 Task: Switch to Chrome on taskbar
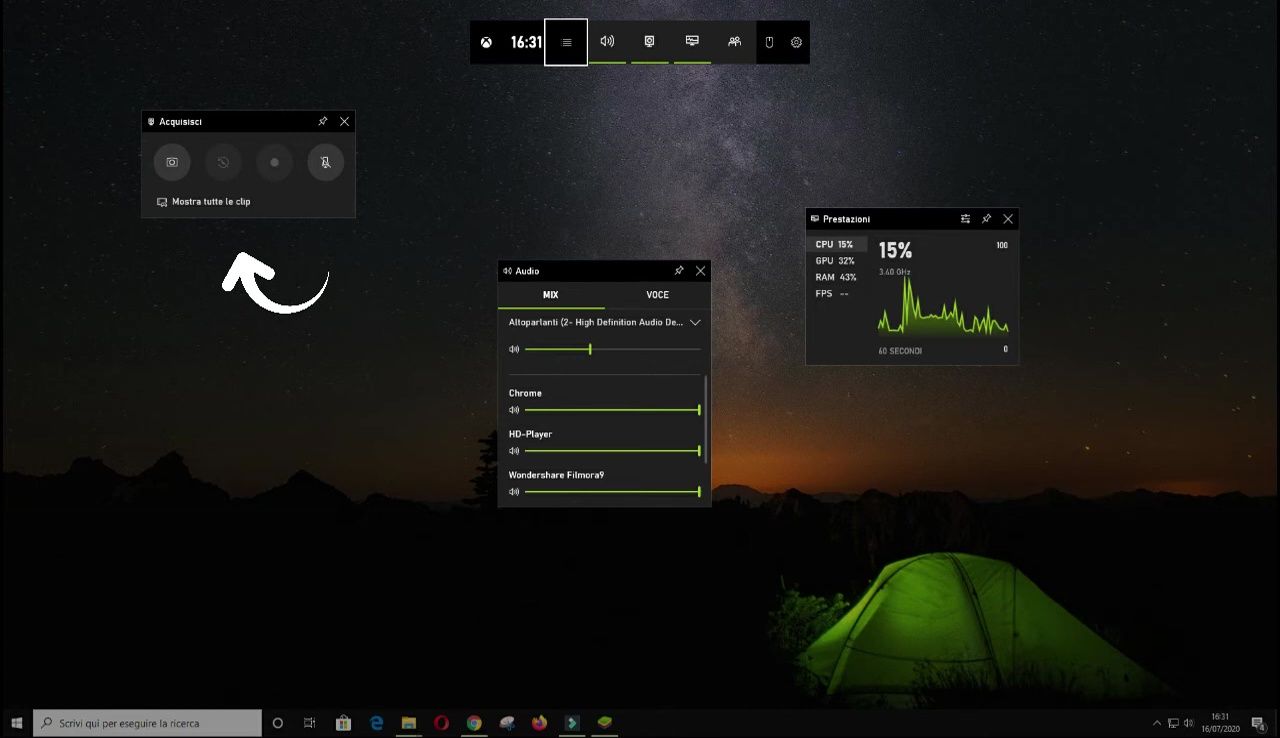pyautogui.click(x=474, y=723)
